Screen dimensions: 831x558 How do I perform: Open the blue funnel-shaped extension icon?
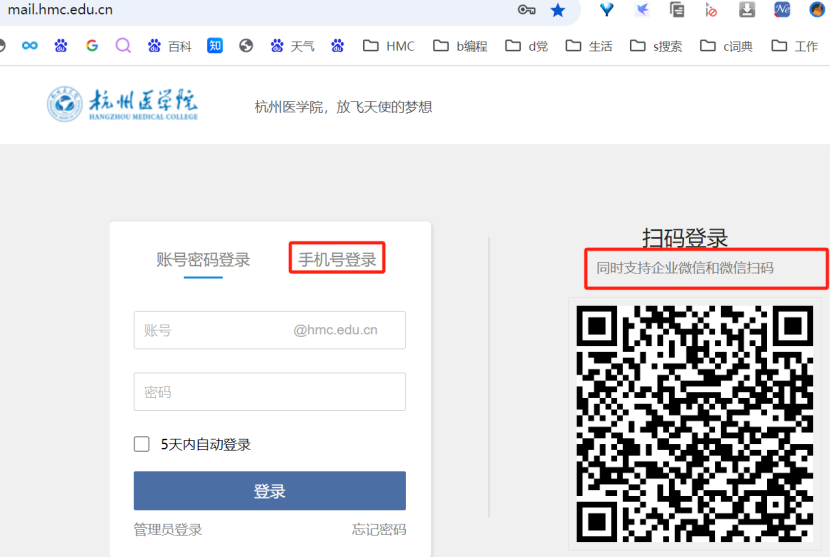[606, 10]
